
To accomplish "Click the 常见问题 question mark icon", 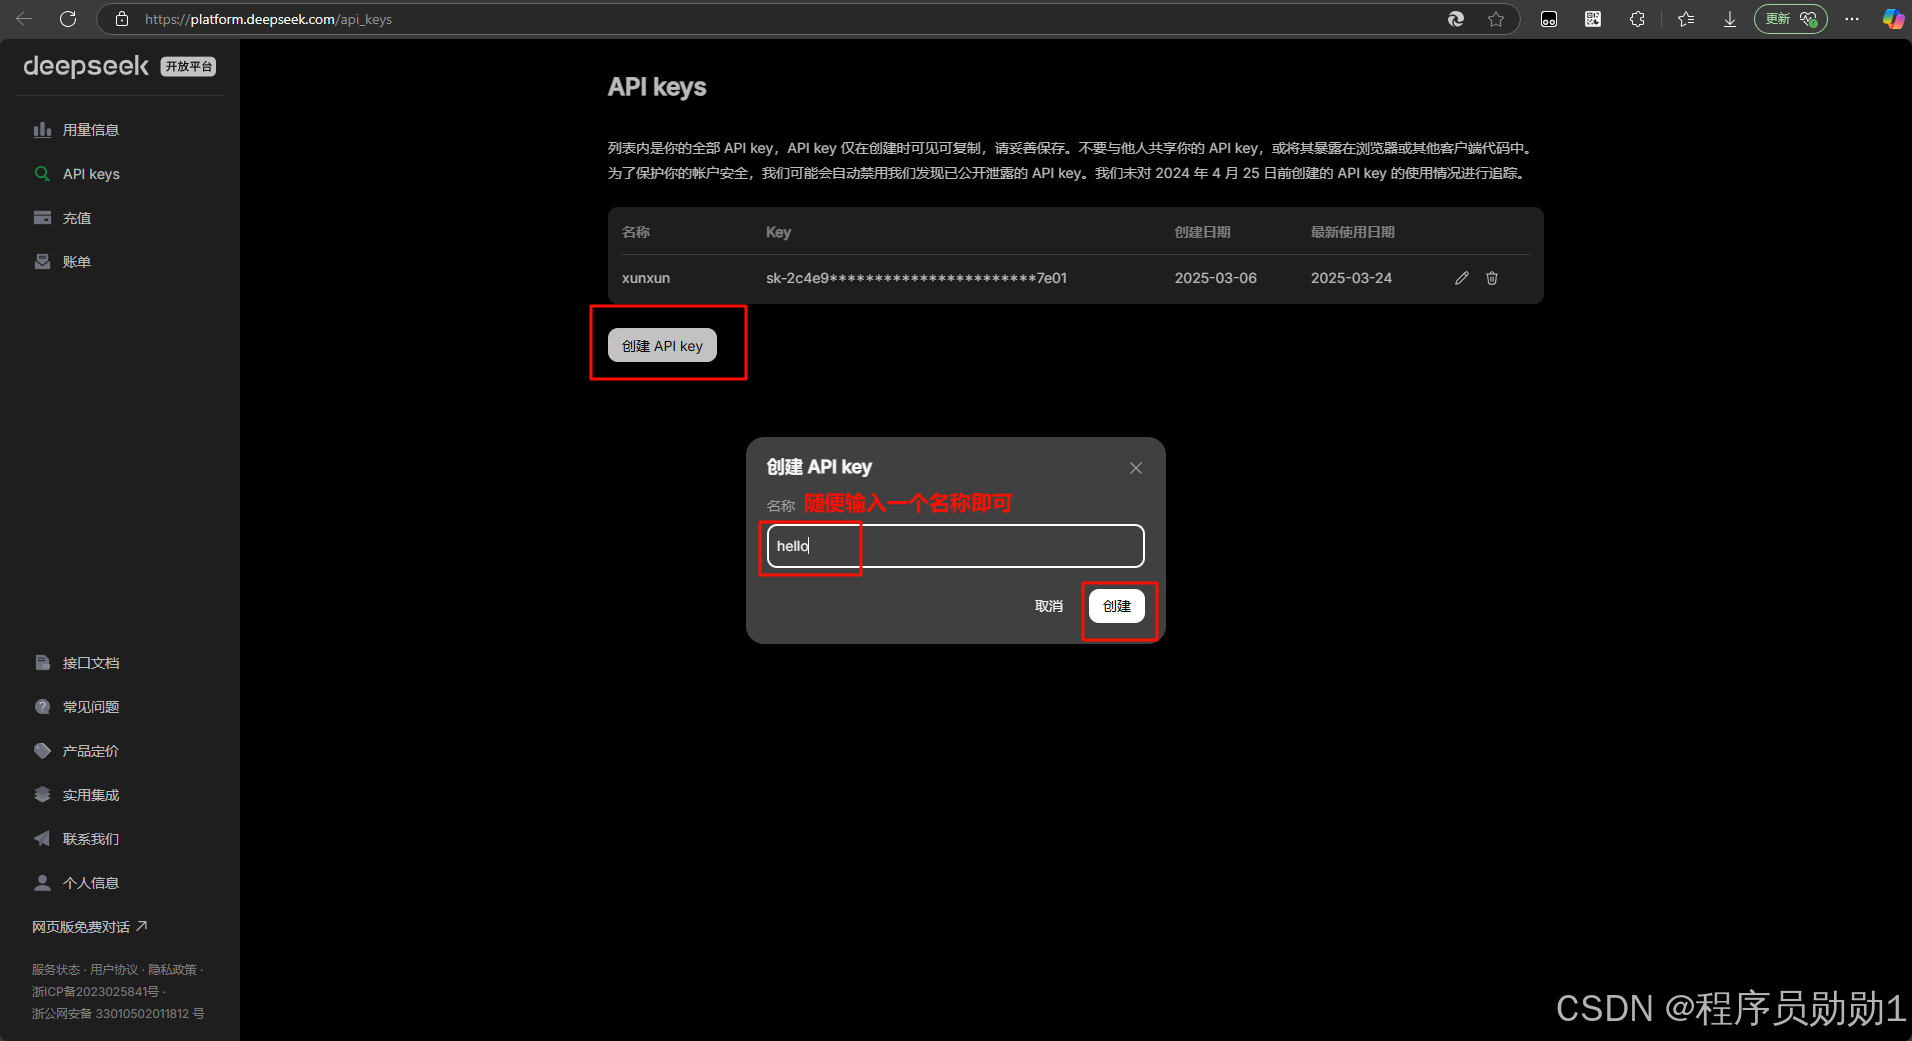I will click(42, 707).
